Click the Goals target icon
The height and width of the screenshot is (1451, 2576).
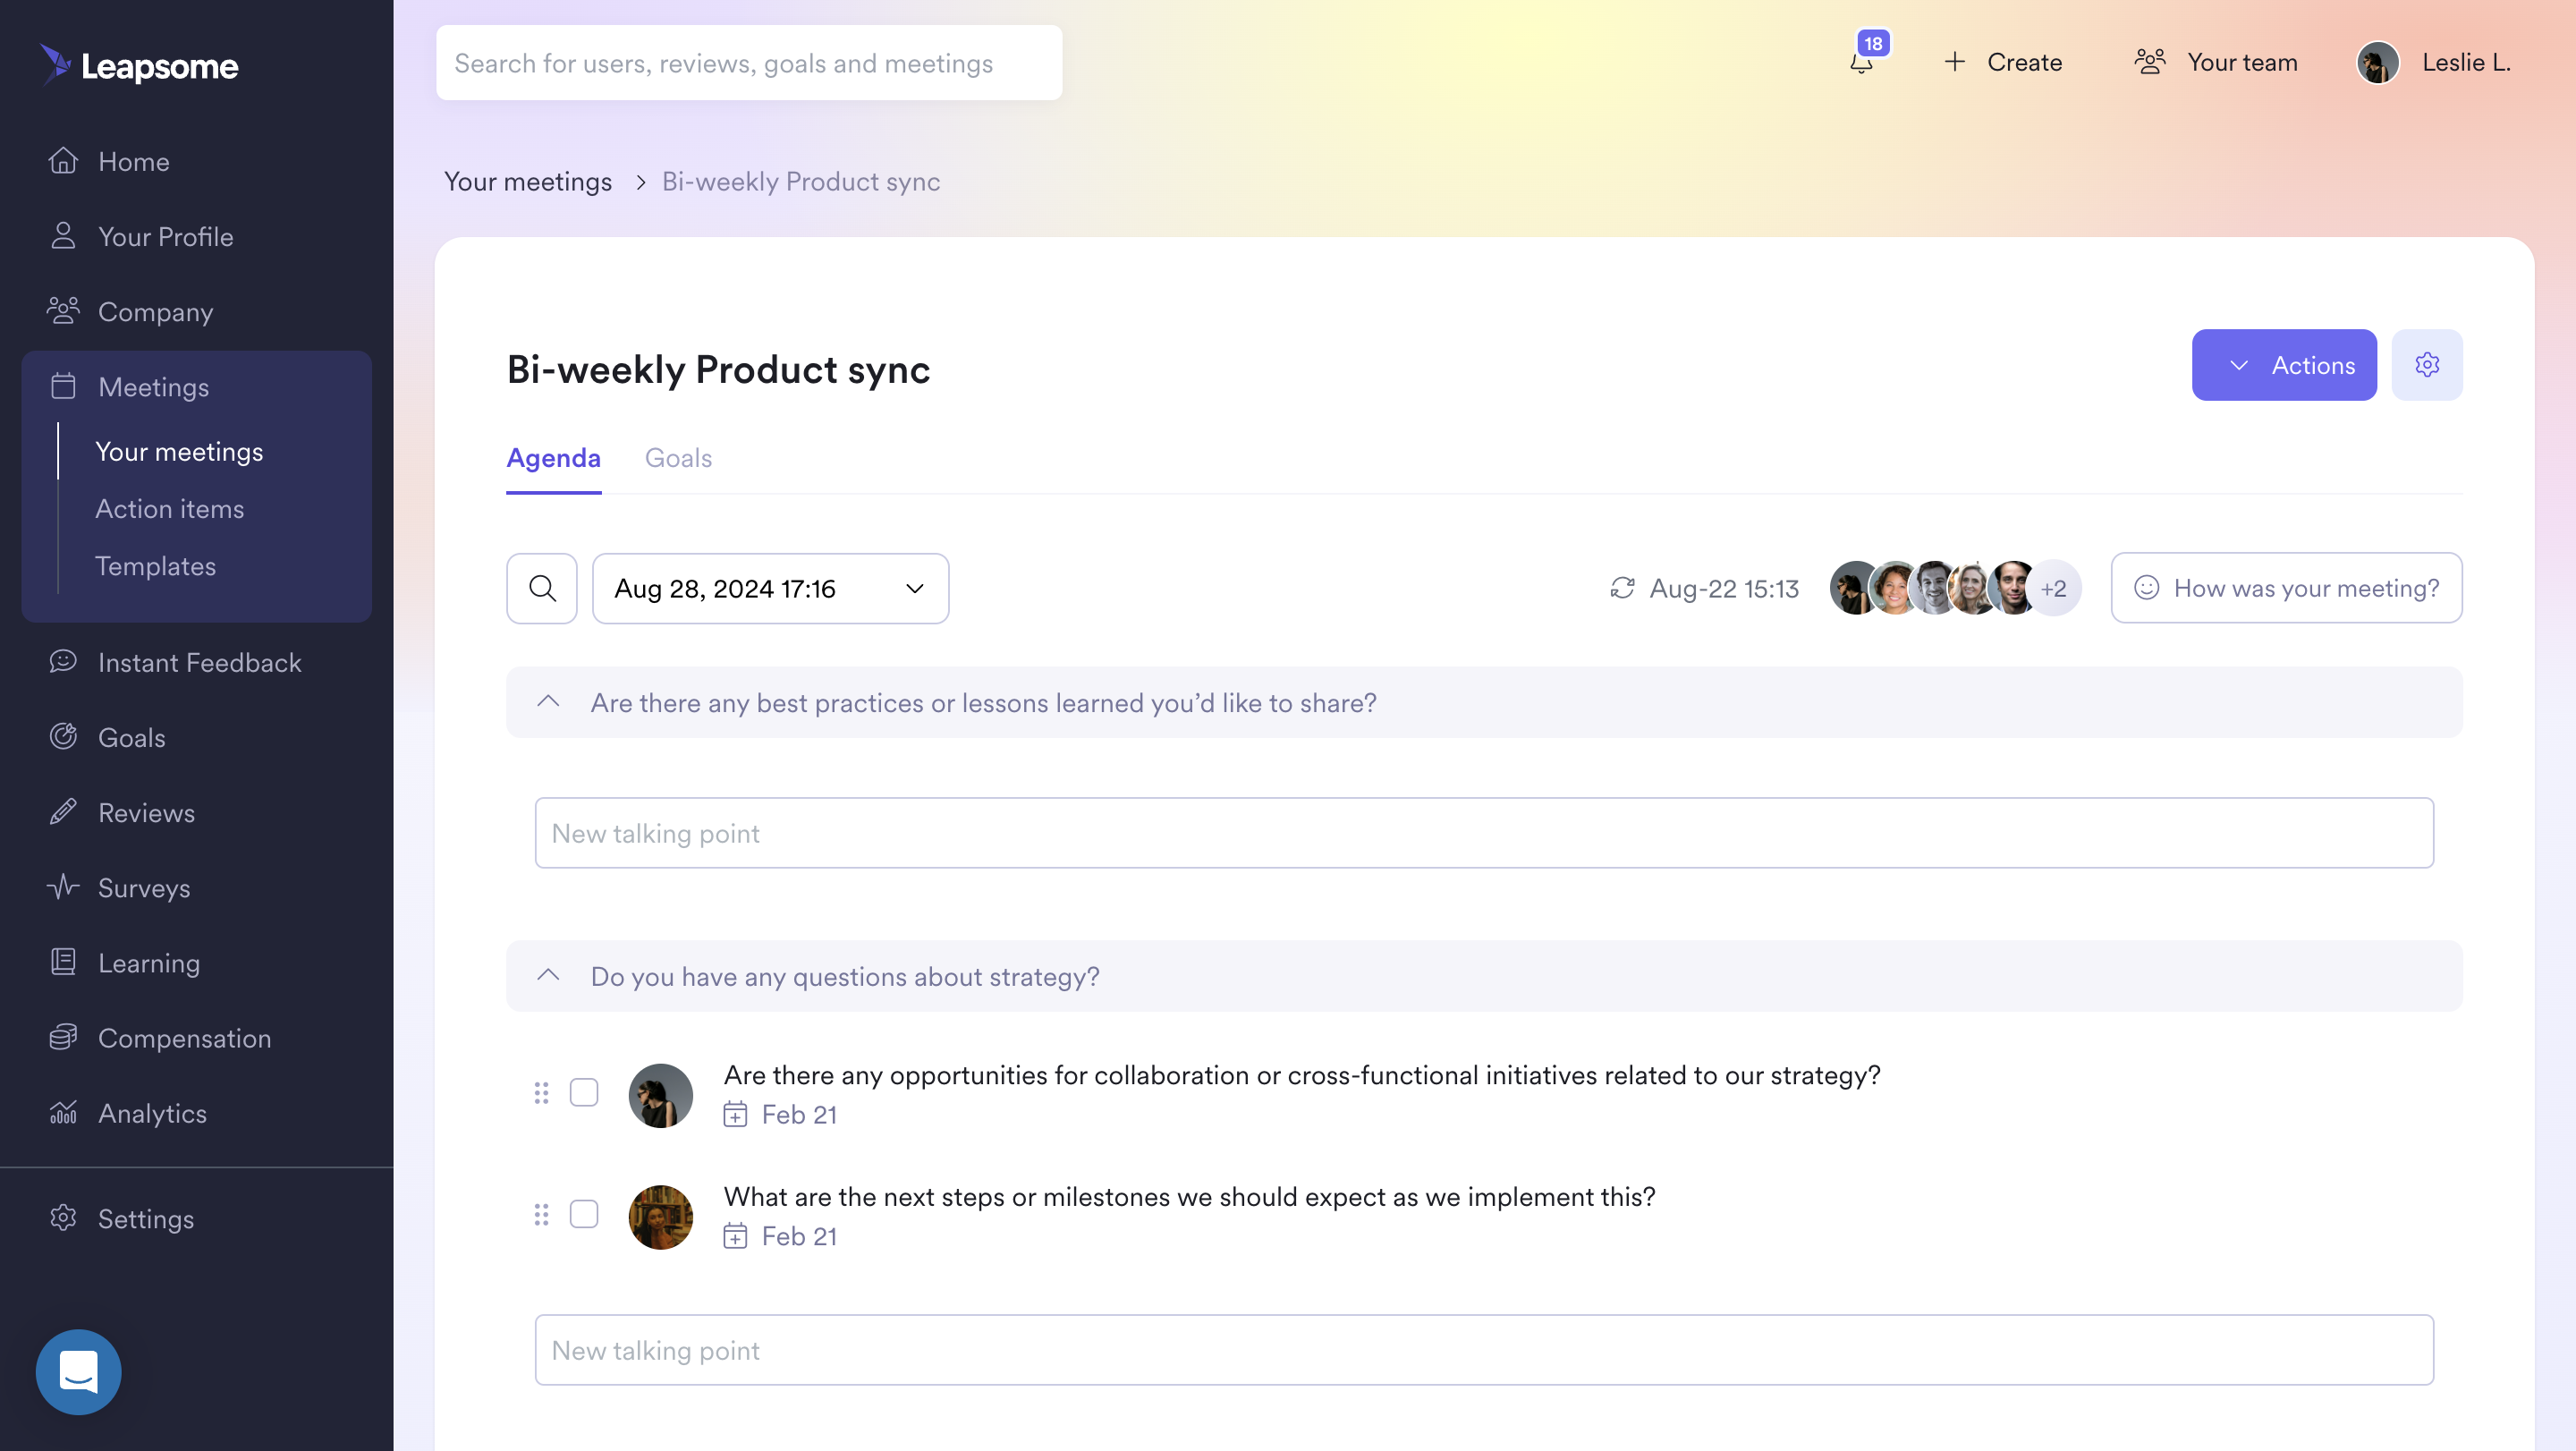pyautogui.click(x=63, y=737)
